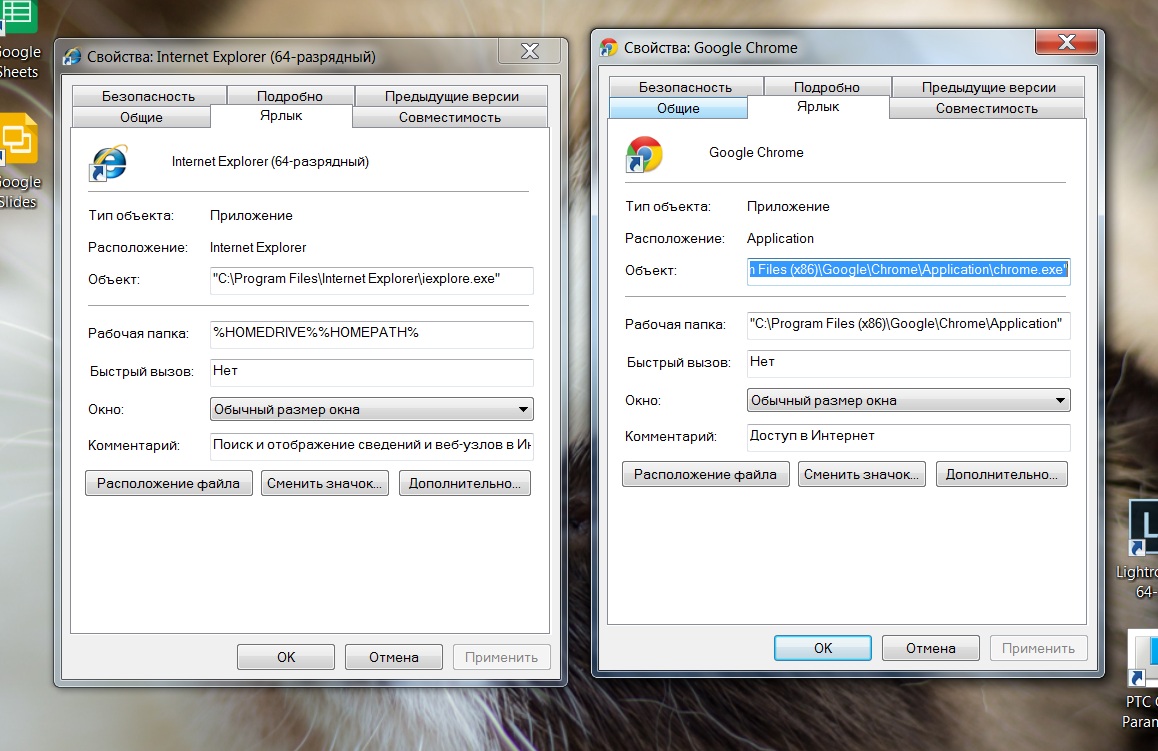Click the Расположение value Application
This screenshot has width=1158, height=751.
point(780,239)
